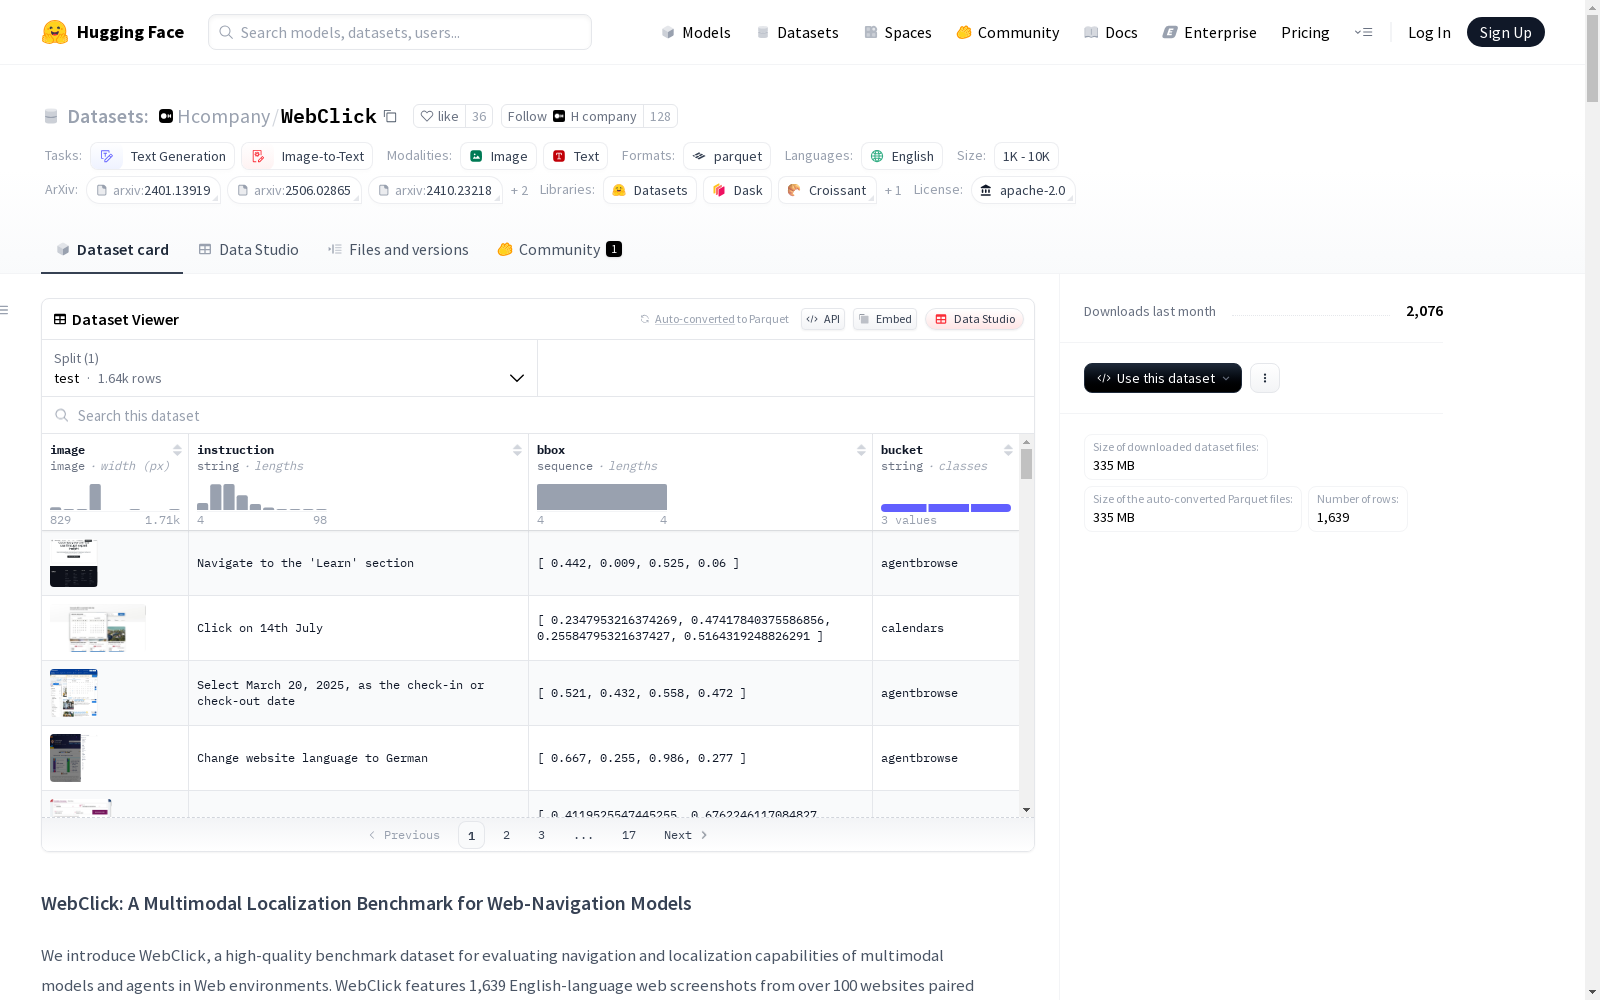Filter by Text modality tag

[576, 156]
